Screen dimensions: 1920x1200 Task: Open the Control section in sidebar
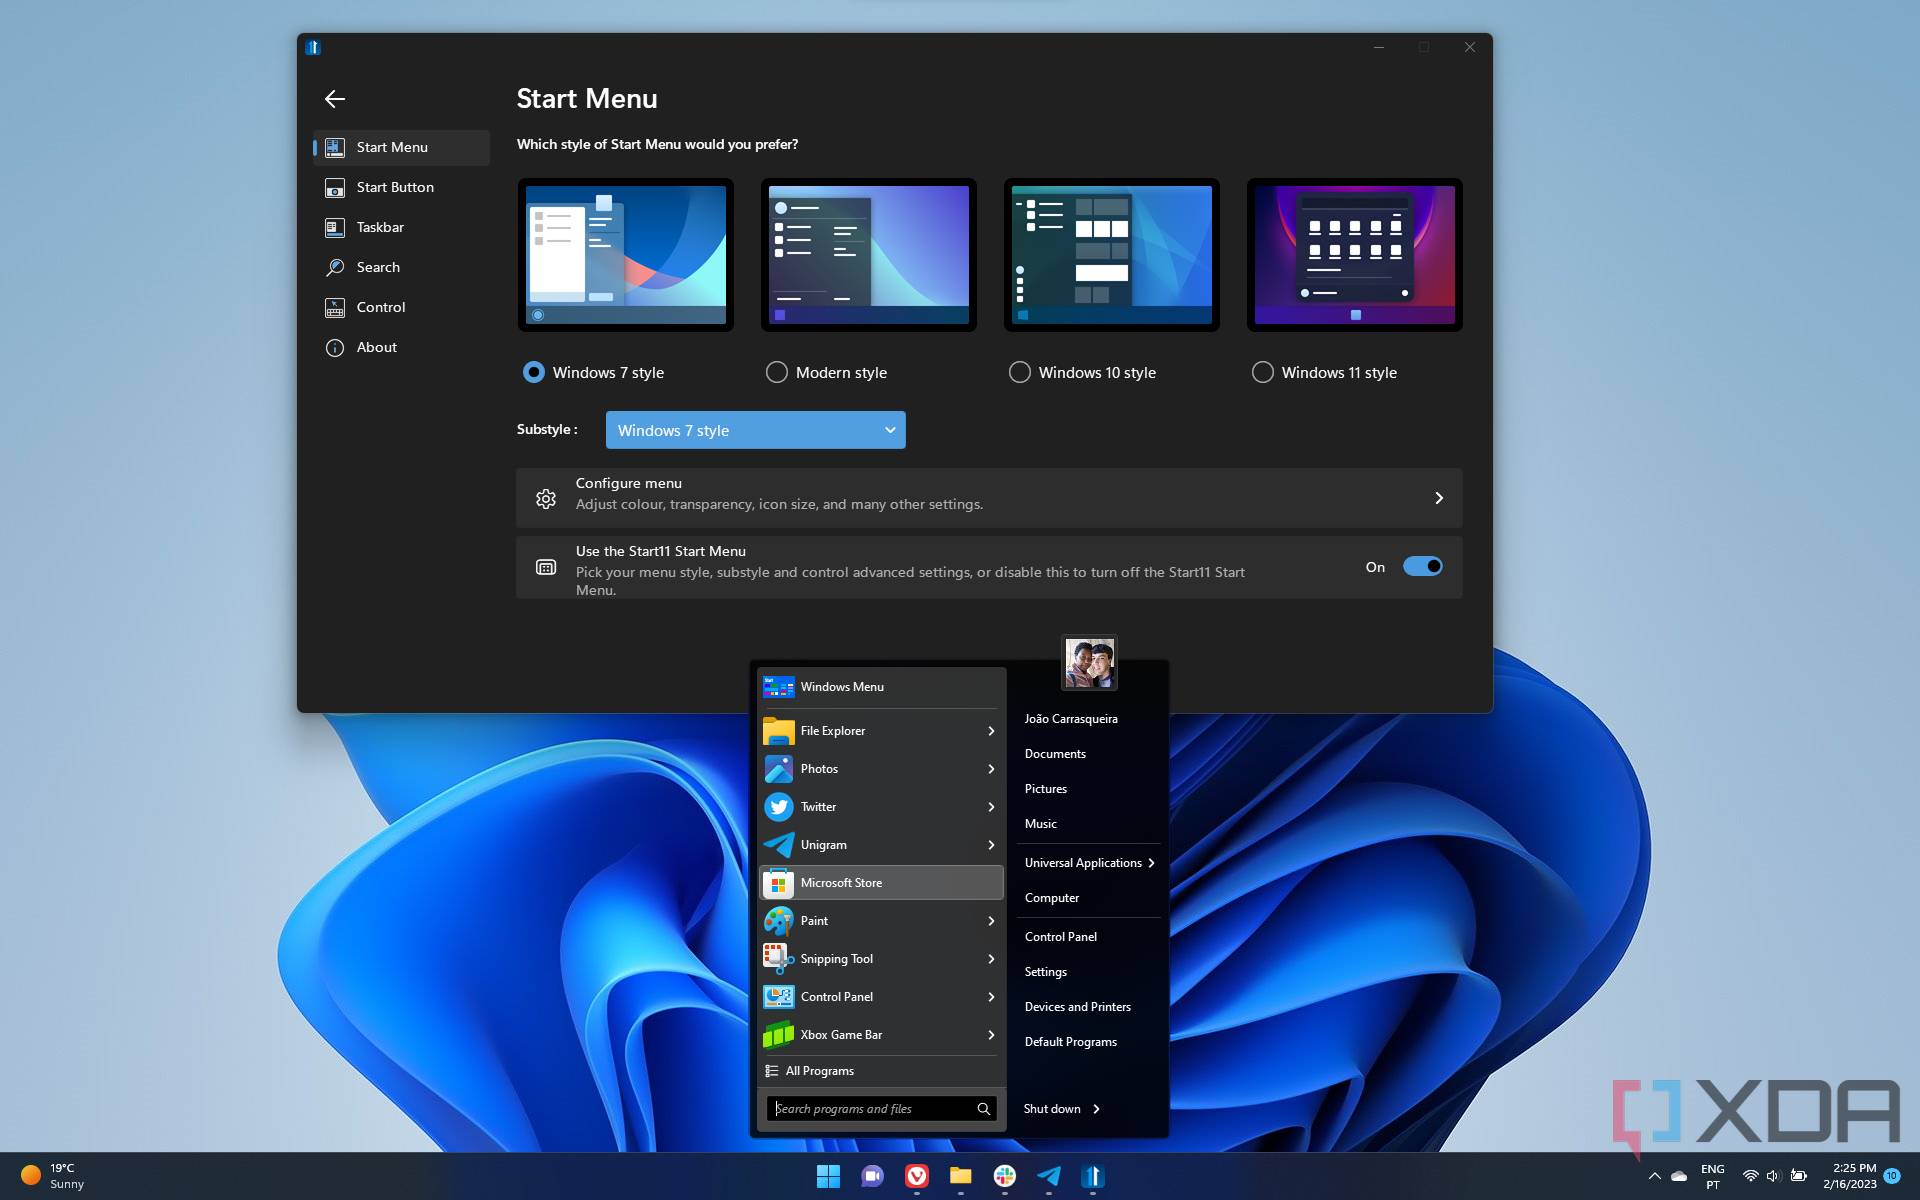(x=401, y=307)
